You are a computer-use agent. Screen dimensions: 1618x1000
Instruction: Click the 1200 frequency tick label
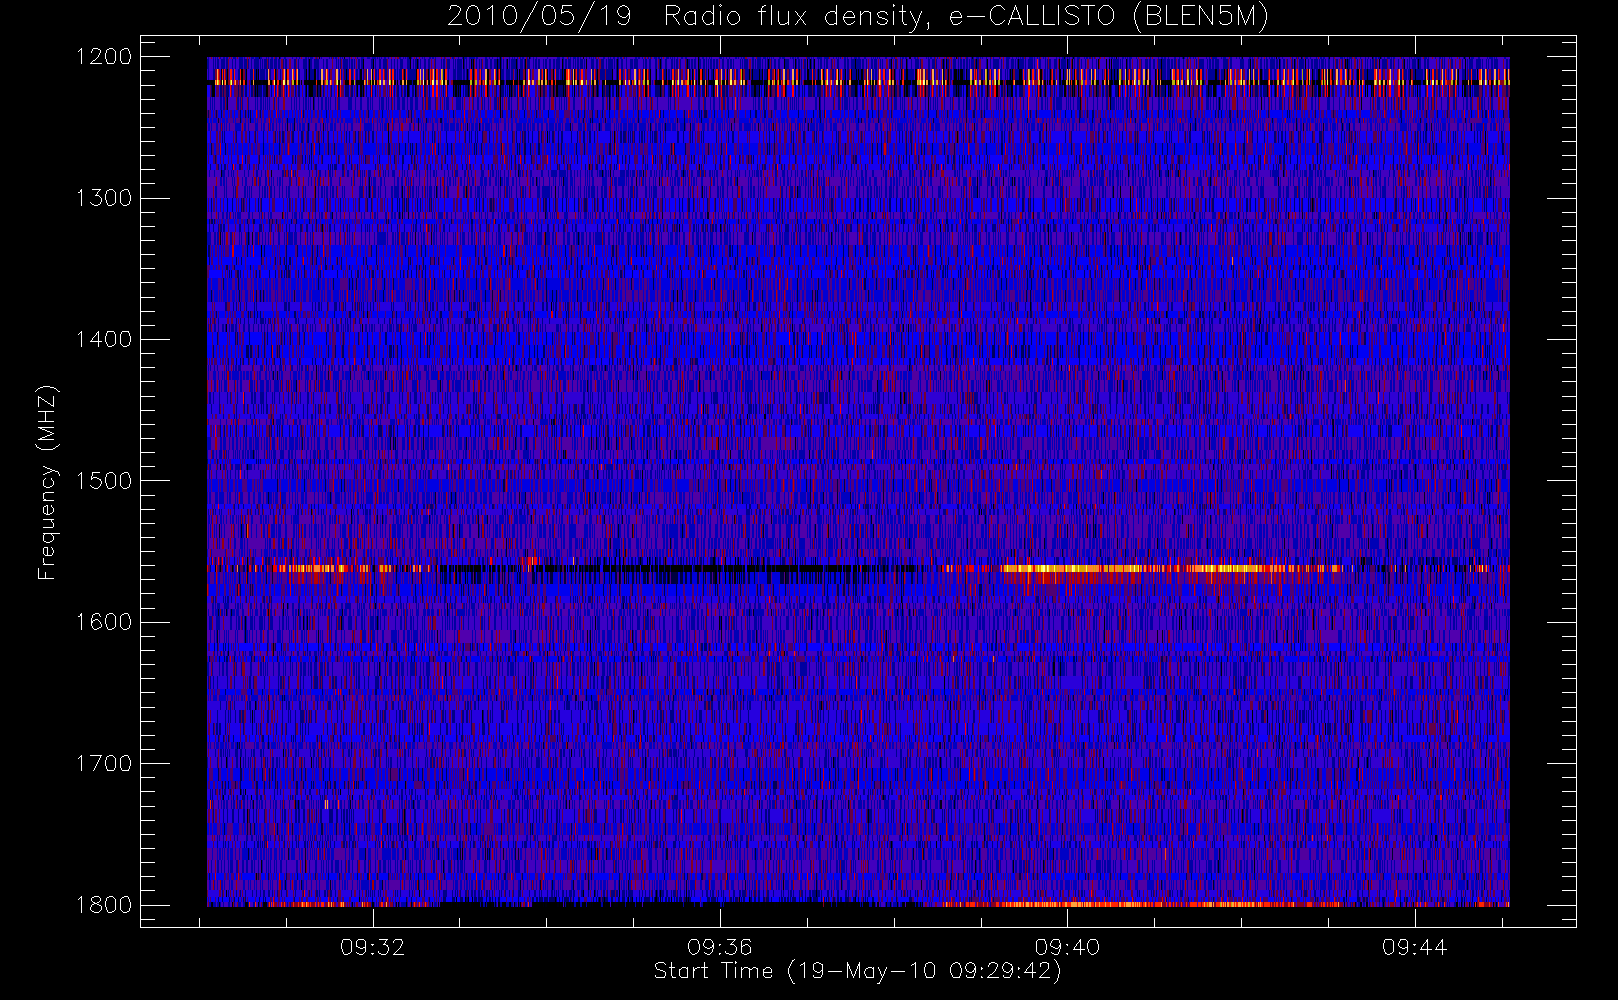pyautogui.click(x=104, y=57)
